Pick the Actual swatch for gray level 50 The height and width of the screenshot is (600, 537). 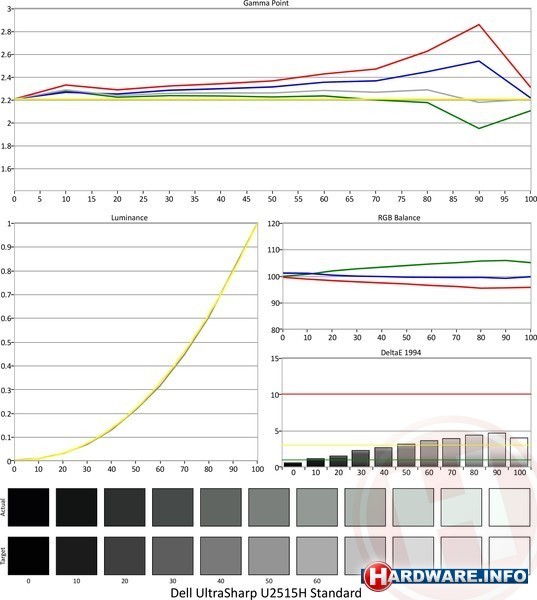coord(269,507)
